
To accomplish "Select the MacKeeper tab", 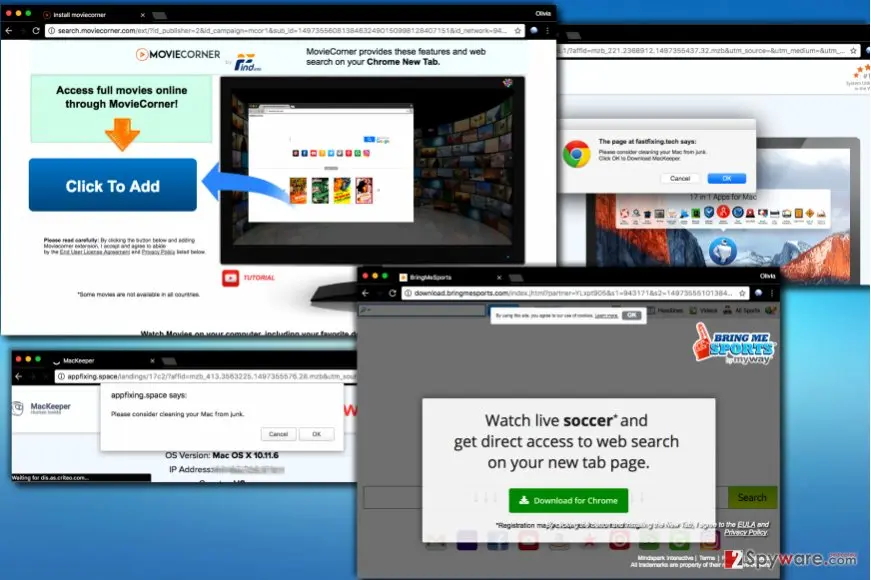I will (x=103, y=361).
